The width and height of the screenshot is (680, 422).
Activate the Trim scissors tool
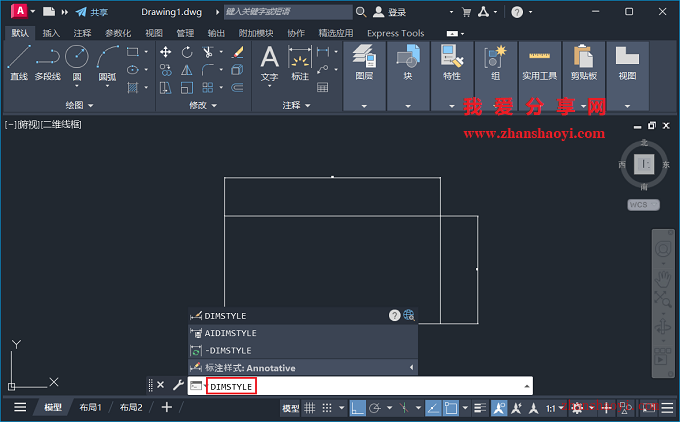(208, 52)
